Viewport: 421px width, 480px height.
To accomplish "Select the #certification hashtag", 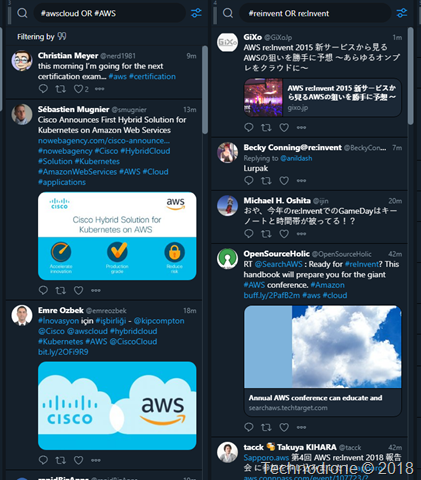I will (x=152, y=76).
